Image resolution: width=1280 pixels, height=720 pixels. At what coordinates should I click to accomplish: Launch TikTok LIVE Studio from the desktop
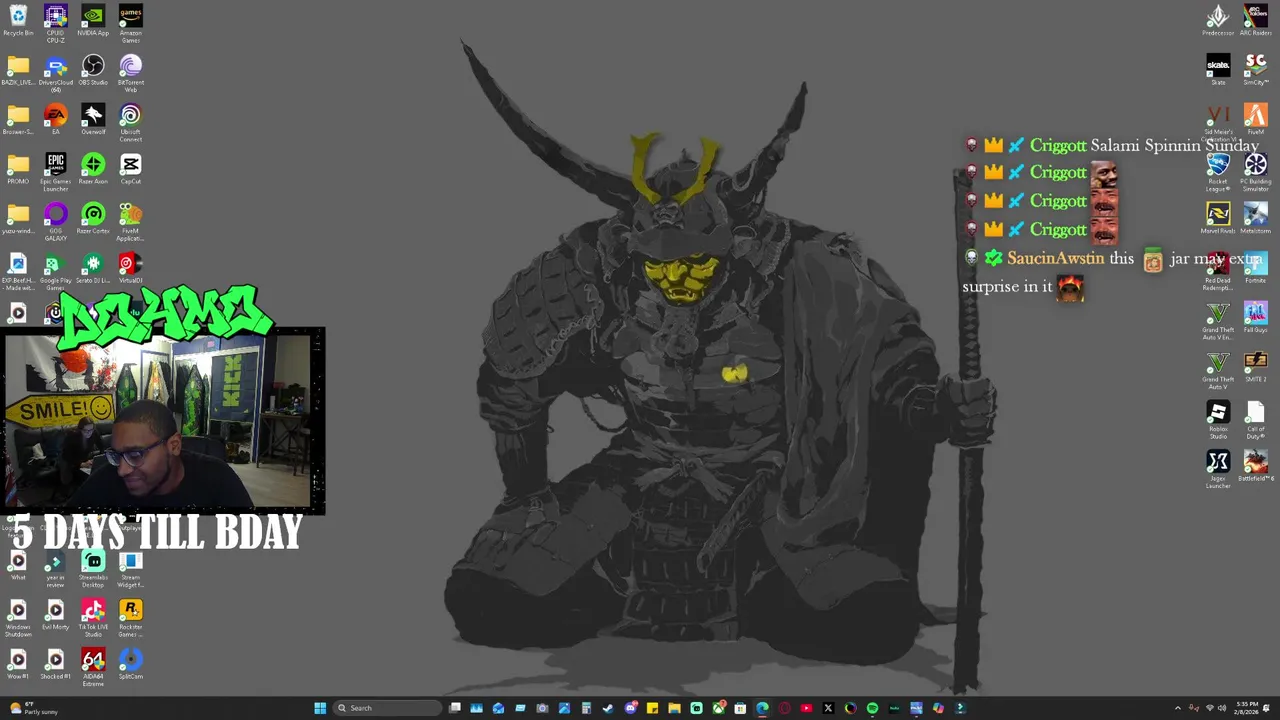tap(93, 618)
